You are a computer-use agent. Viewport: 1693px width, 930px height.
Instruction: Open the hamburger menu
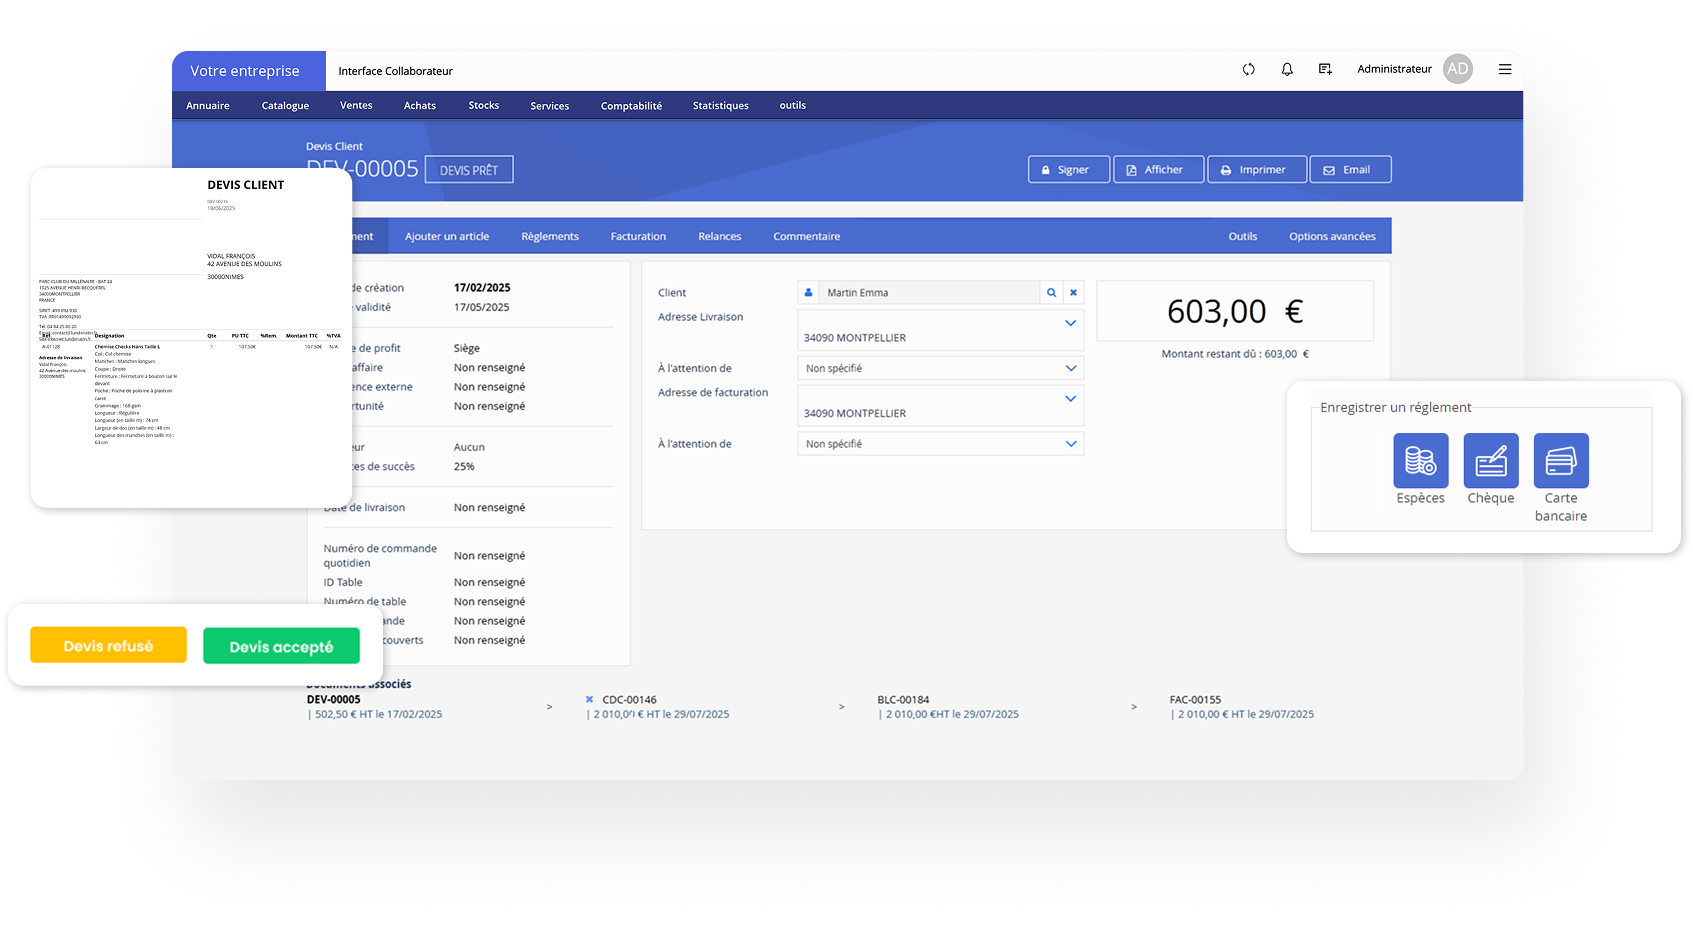coord(1504,69)
